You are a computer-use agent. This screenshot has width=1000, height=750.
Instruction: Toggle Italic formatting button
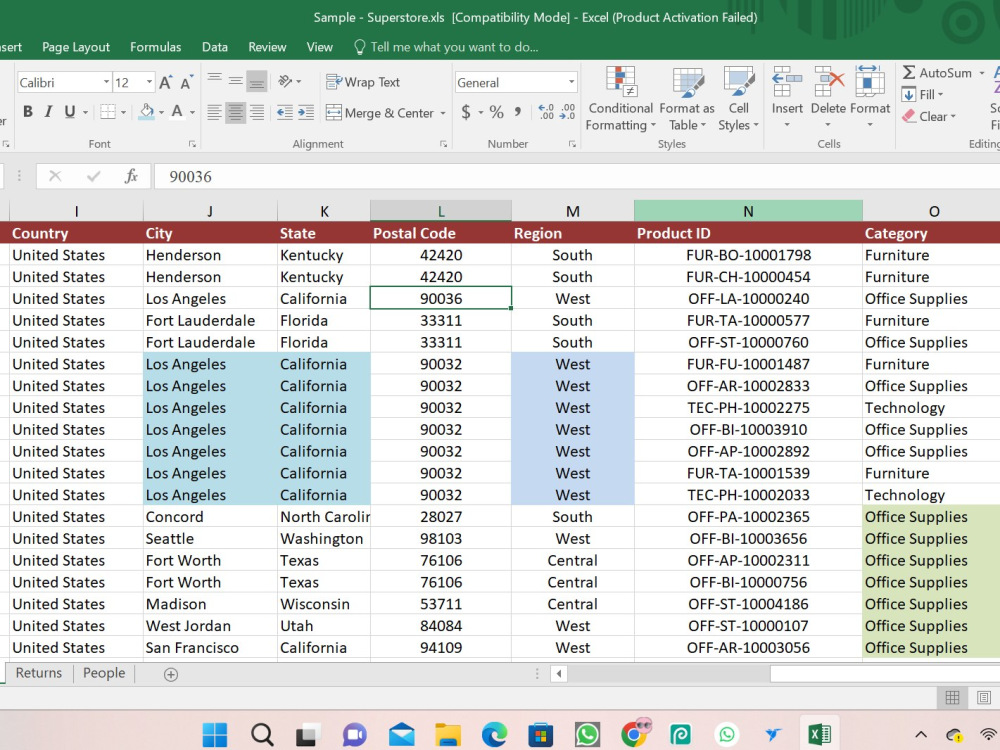click(48, 112)
